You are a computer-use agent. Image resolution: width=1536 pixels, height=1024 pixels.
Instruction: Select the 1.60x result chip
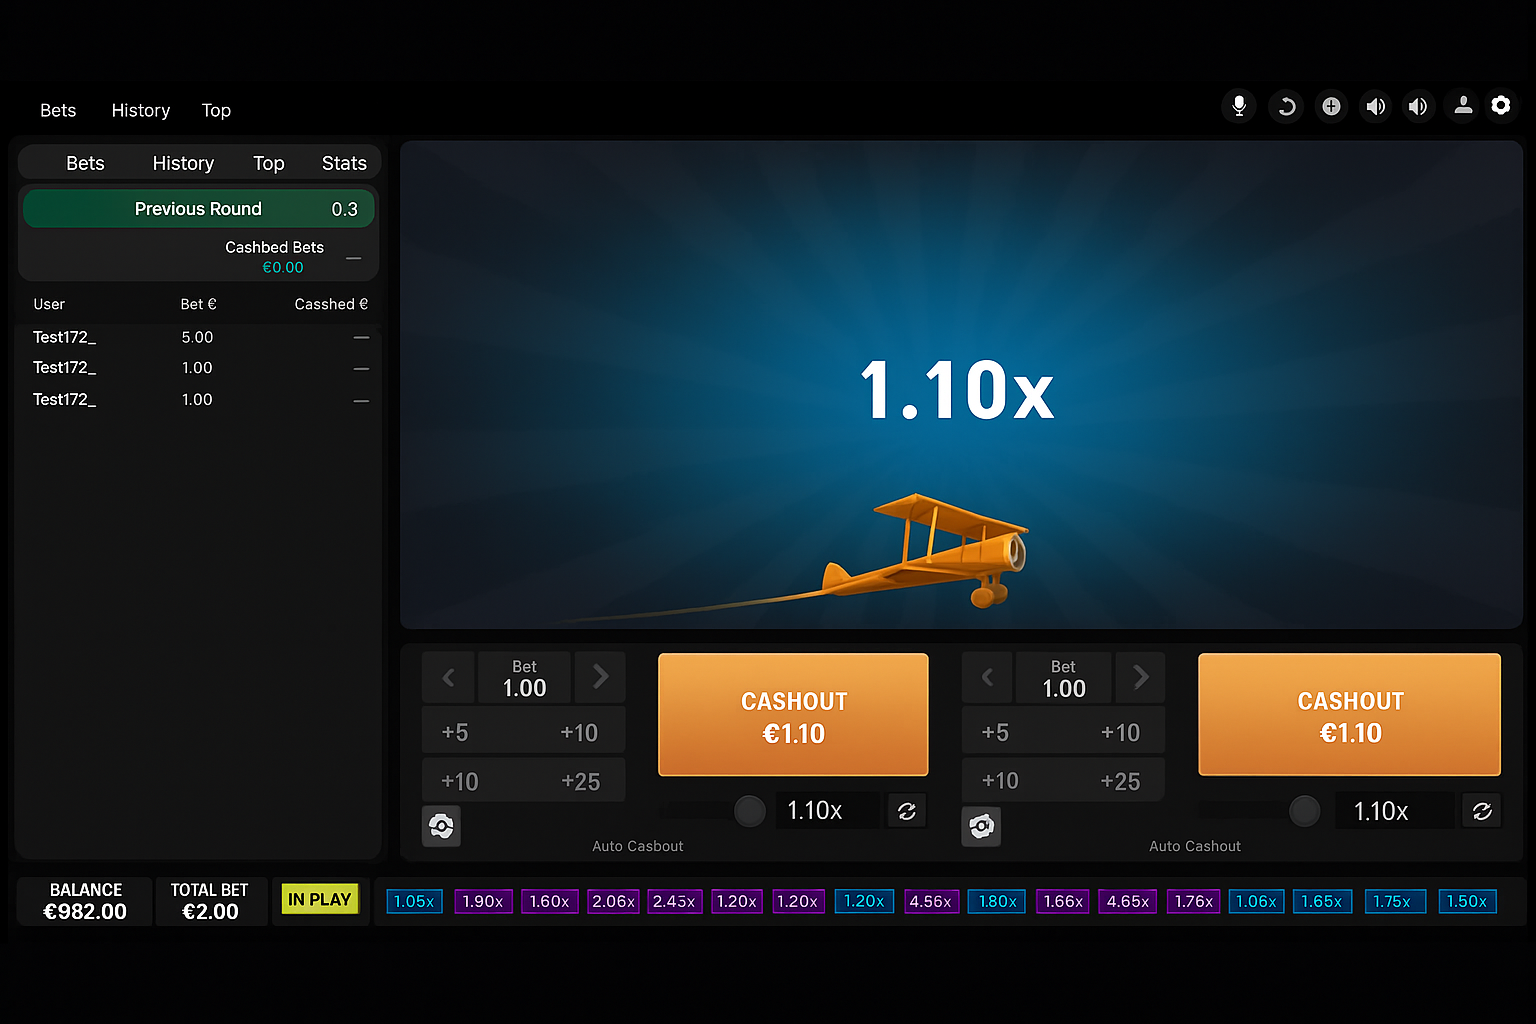[550, 901]
